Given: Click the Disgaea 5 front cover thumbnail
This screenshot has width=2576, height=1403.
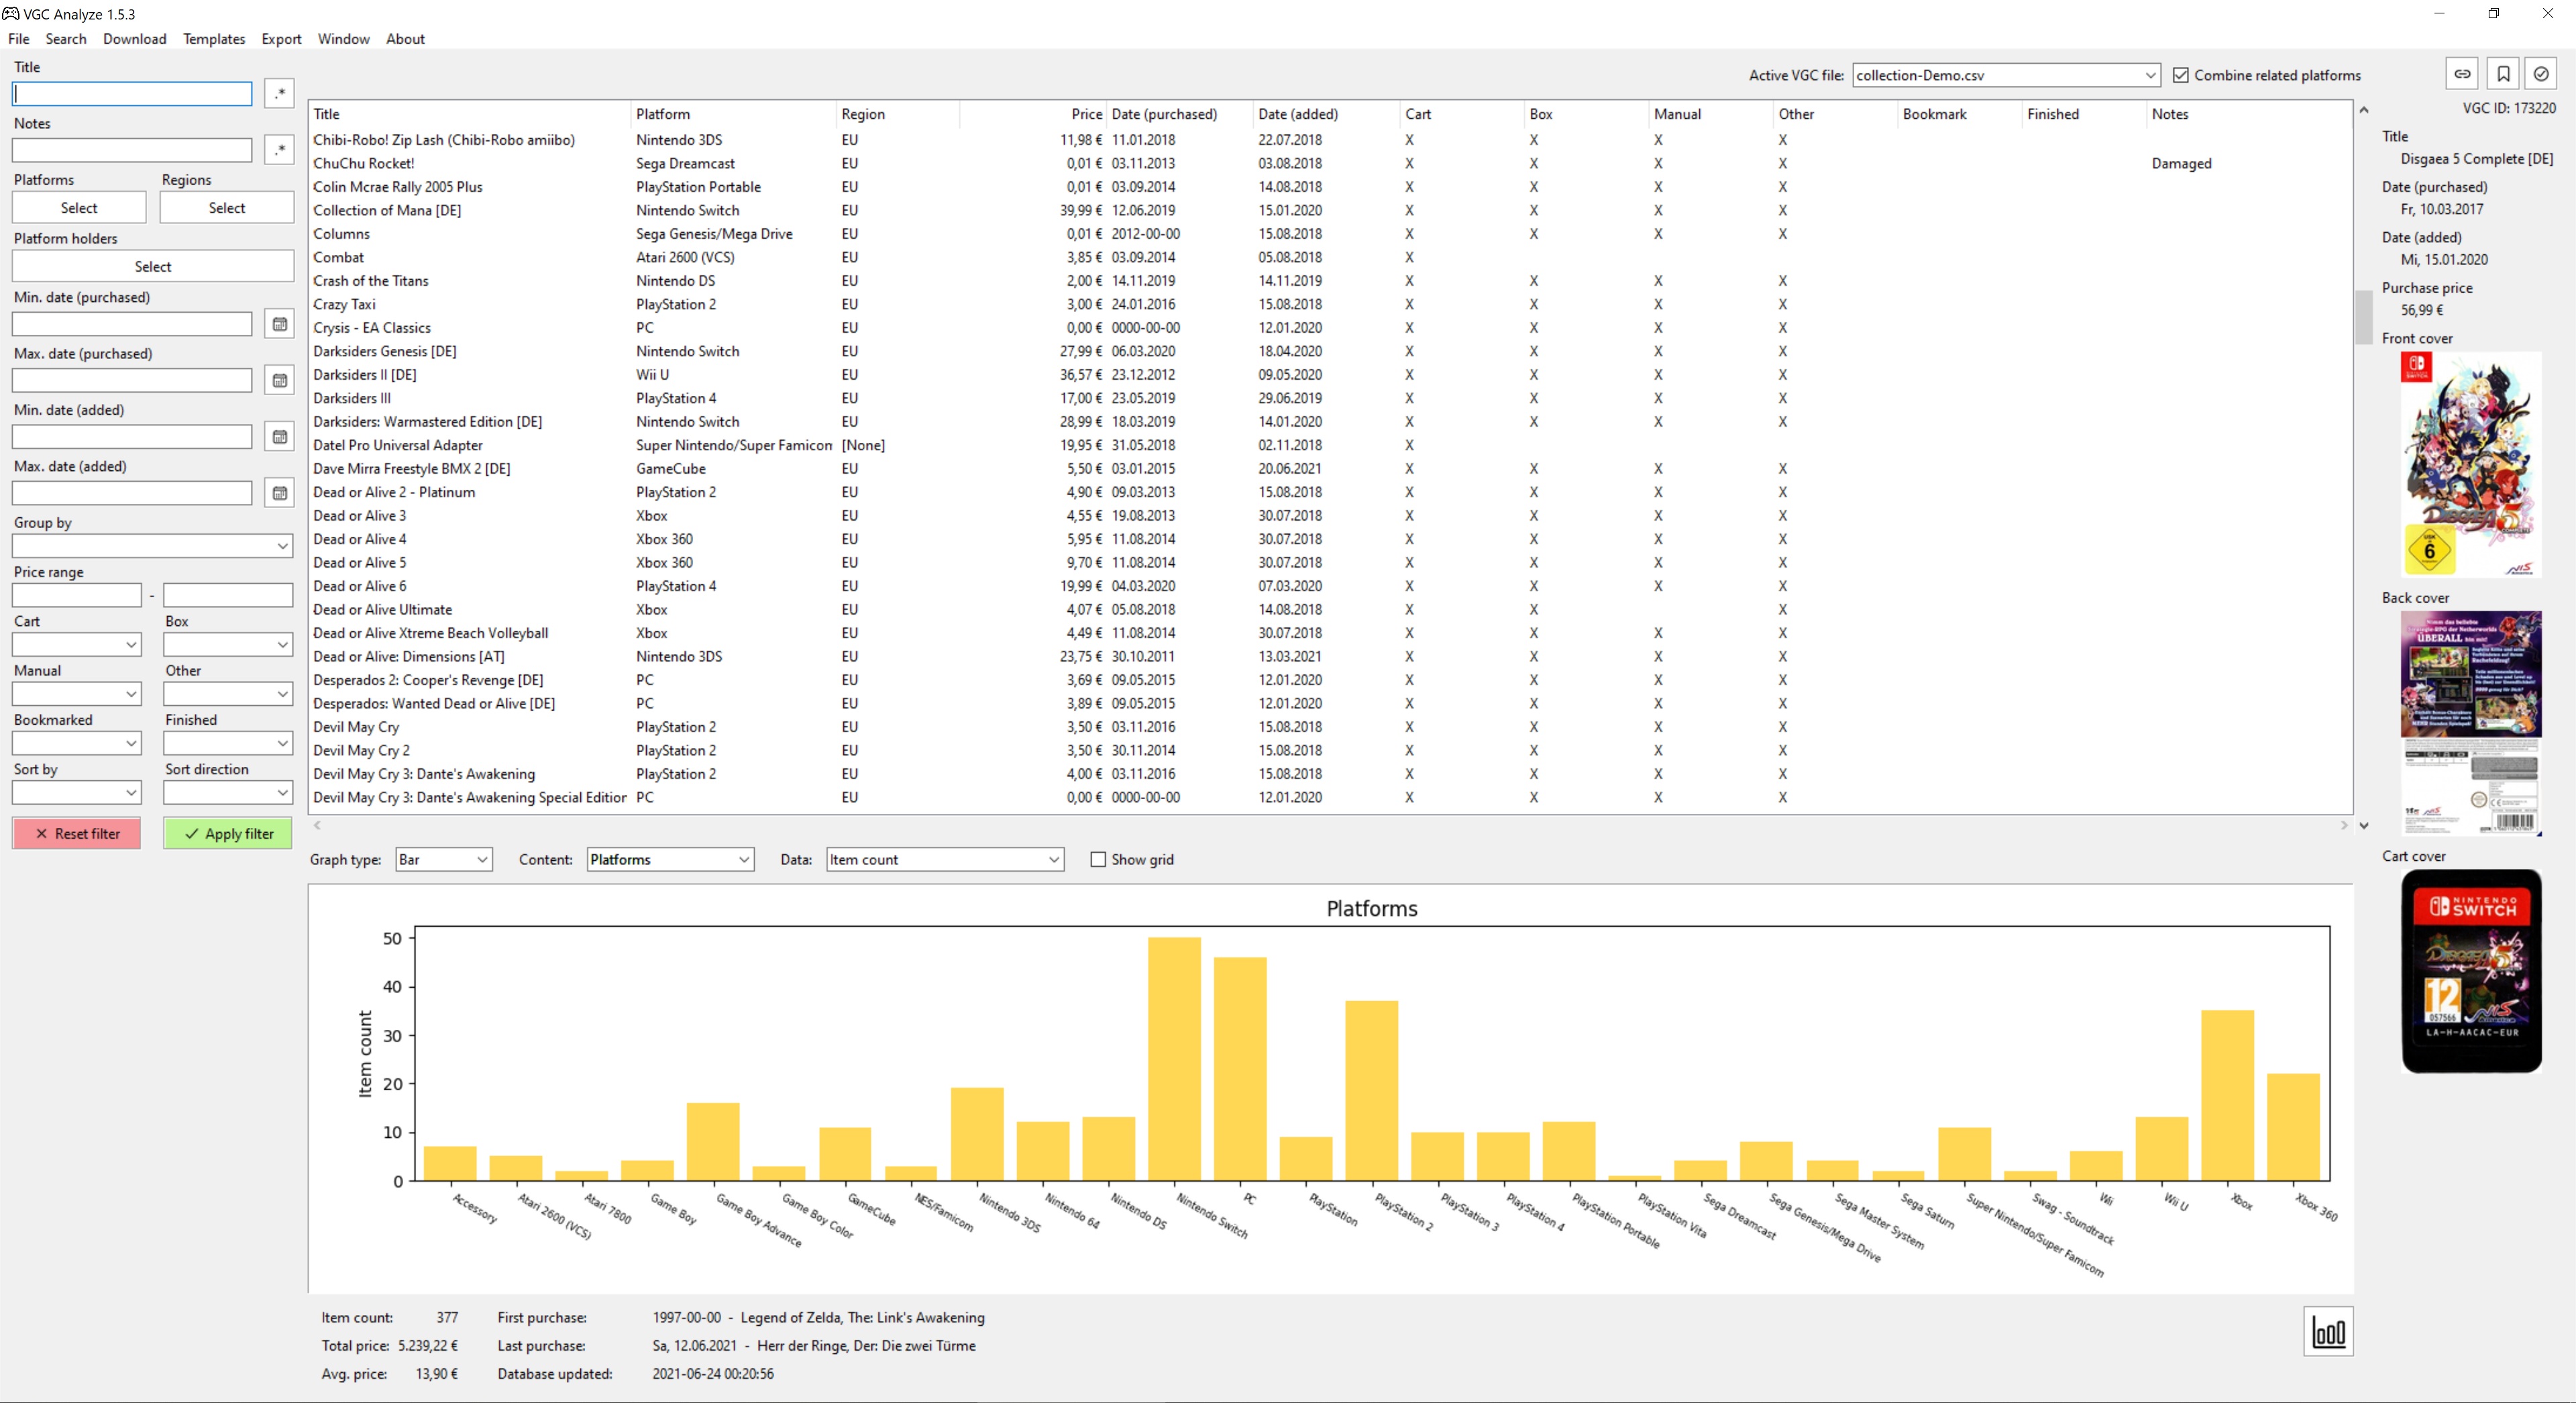Looking at the screenshot, I should [2470, 464].
